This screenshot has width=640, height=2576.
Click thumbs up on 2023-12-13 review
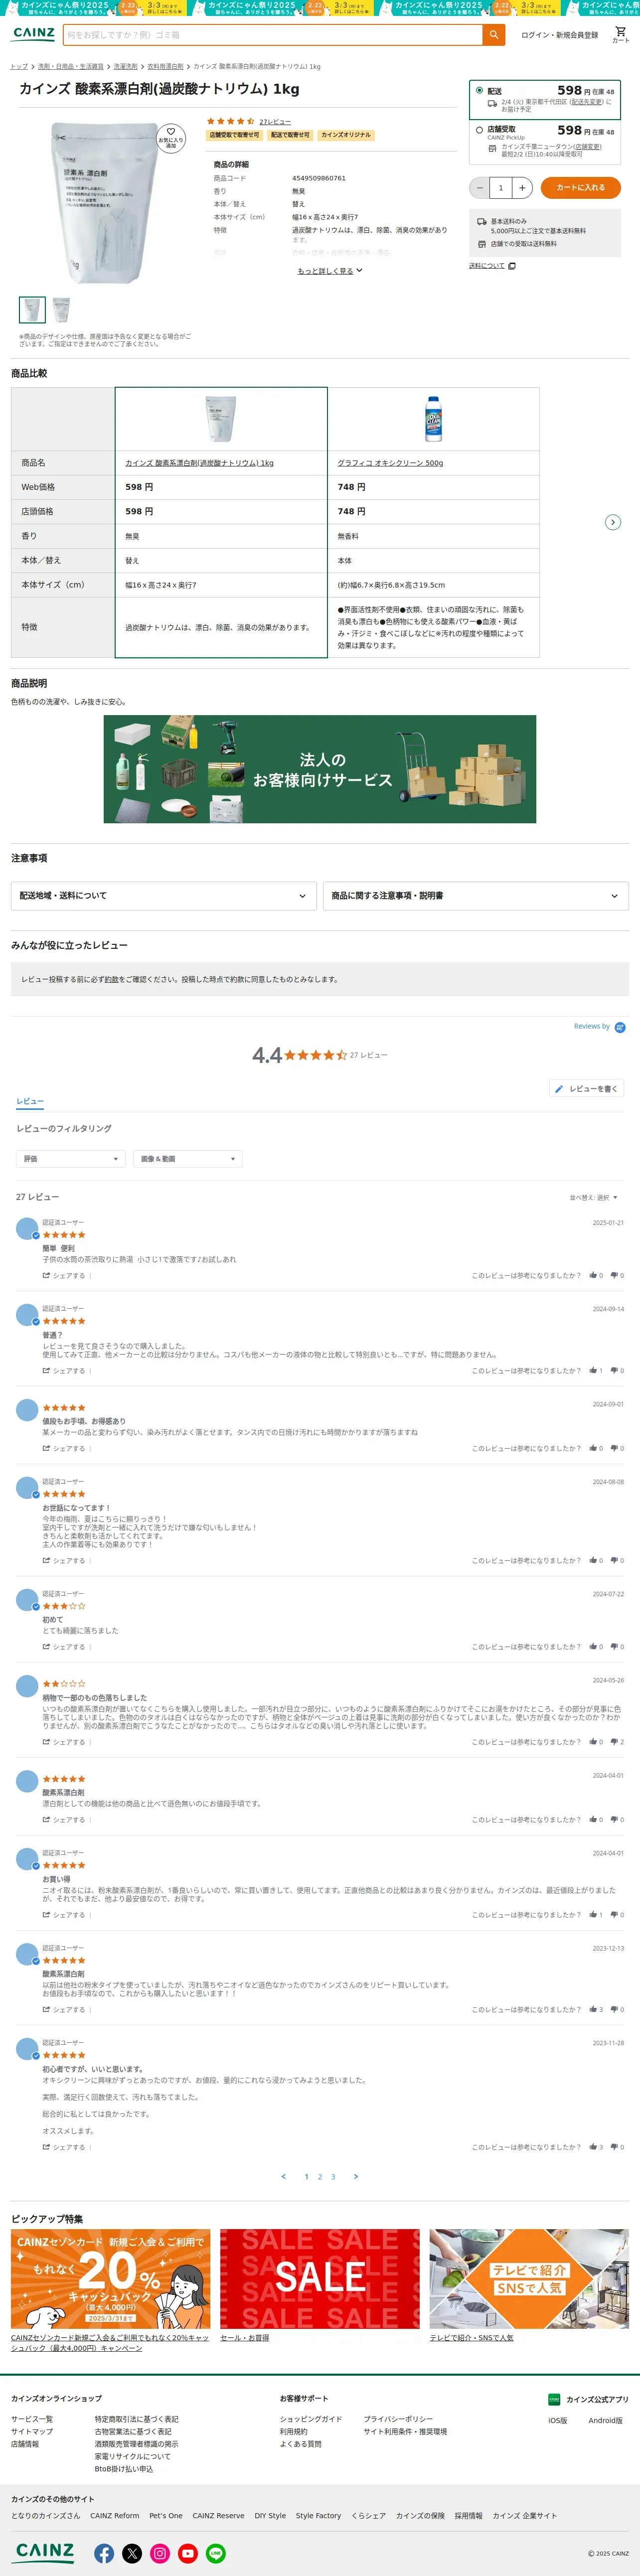(x=593, y=2009)
